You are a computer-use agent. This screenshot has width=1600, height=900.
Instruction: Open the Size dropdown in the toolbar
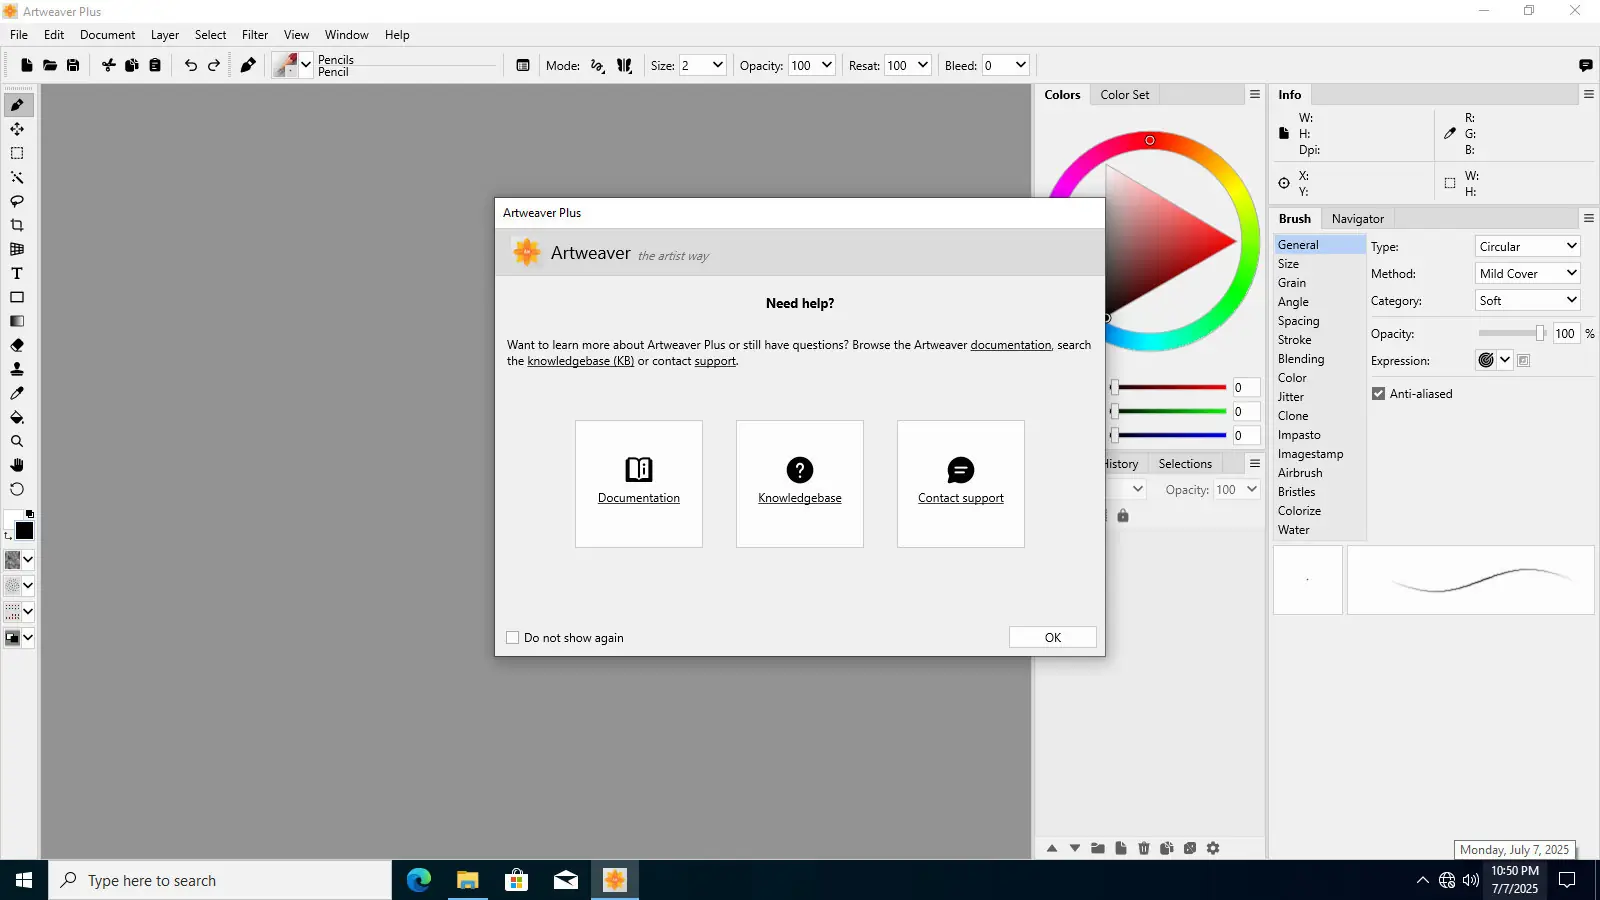[x=717, y=65]
